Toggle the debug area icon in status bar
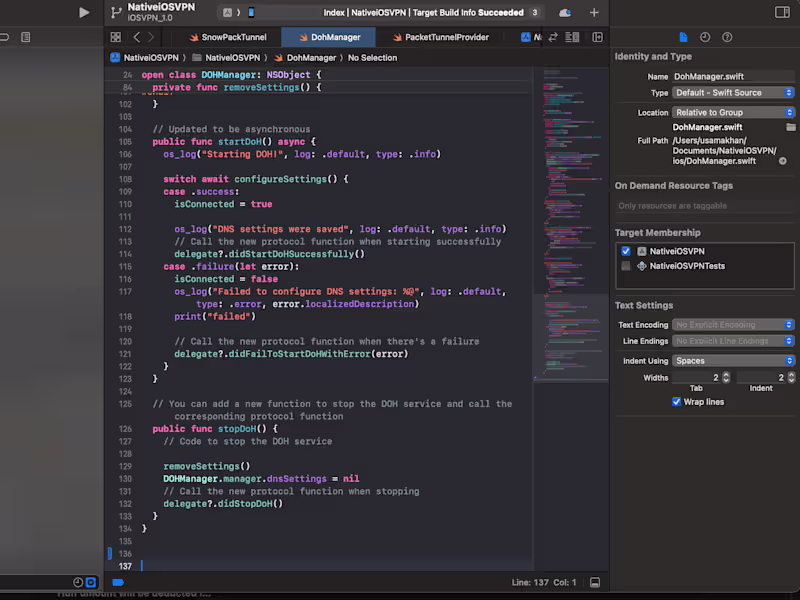This screenshot has width=800, height=600. [x=594, y=582]
